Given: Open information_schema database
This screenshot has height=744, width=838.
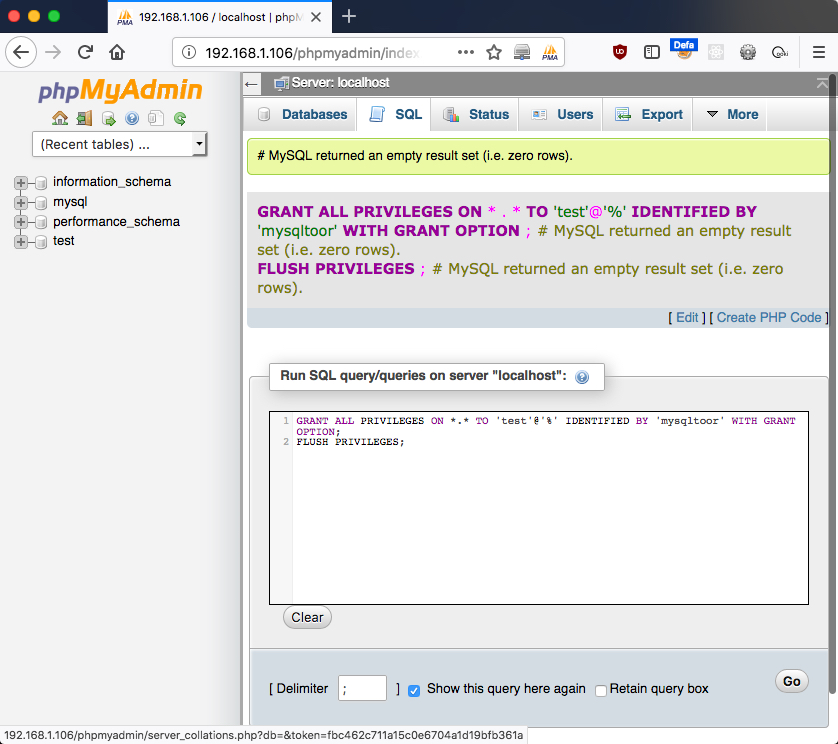Looking at the screenshot, I should click(x=112, y=182).
